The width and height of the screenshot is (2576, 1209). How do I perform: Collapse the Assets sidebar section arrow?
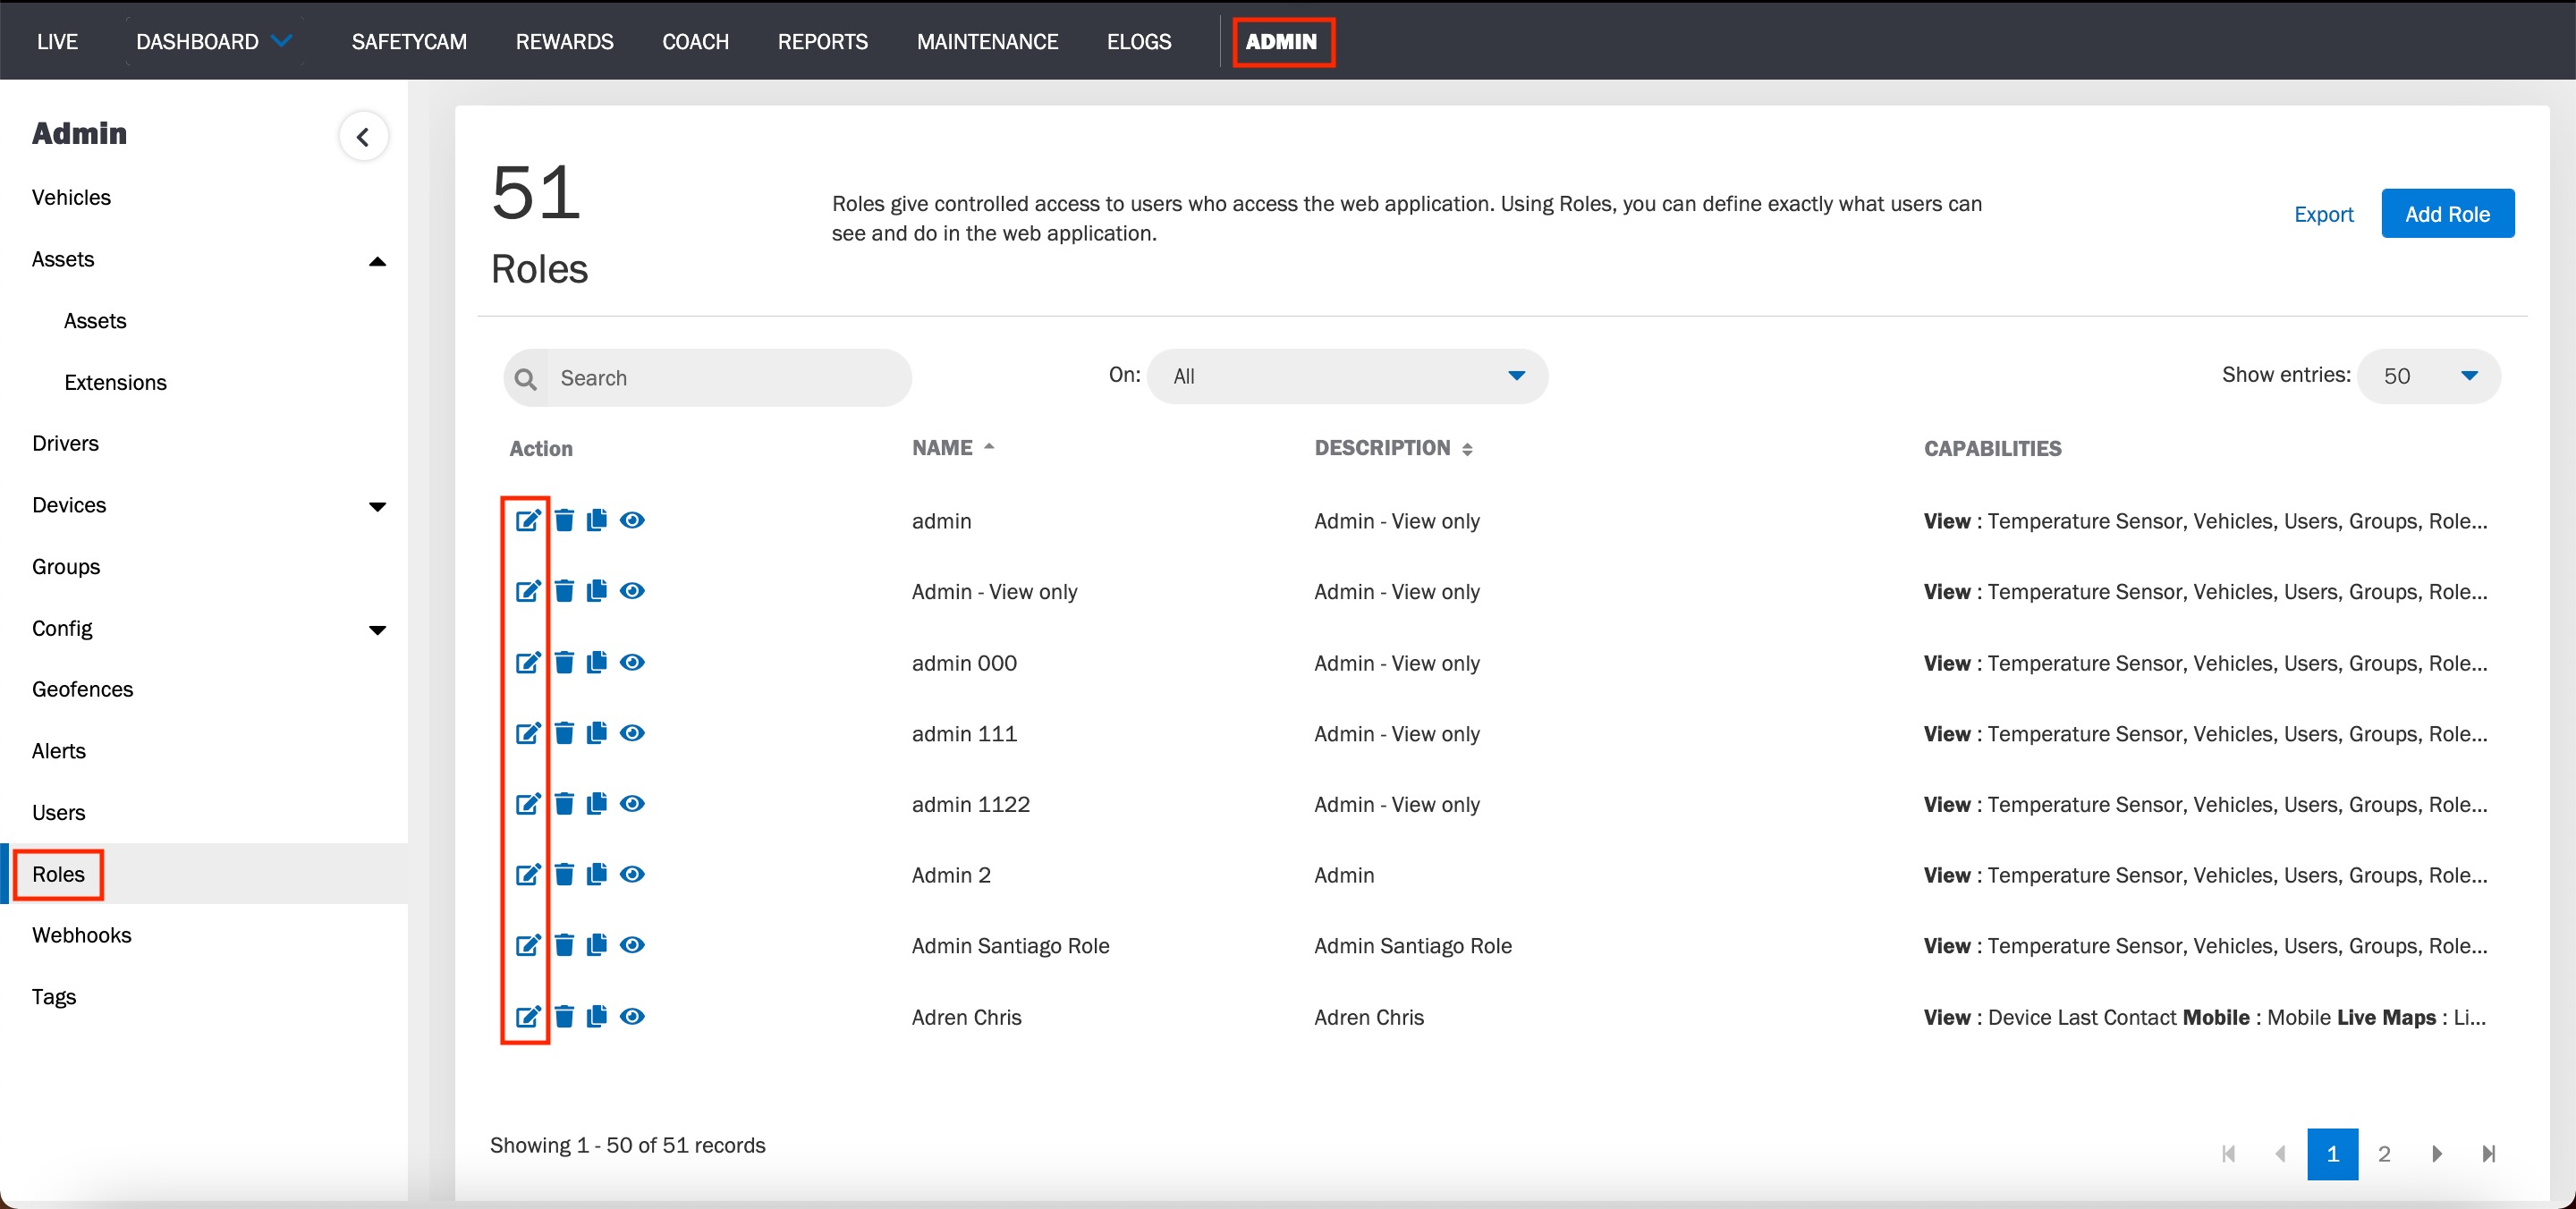tap(377, 261)
